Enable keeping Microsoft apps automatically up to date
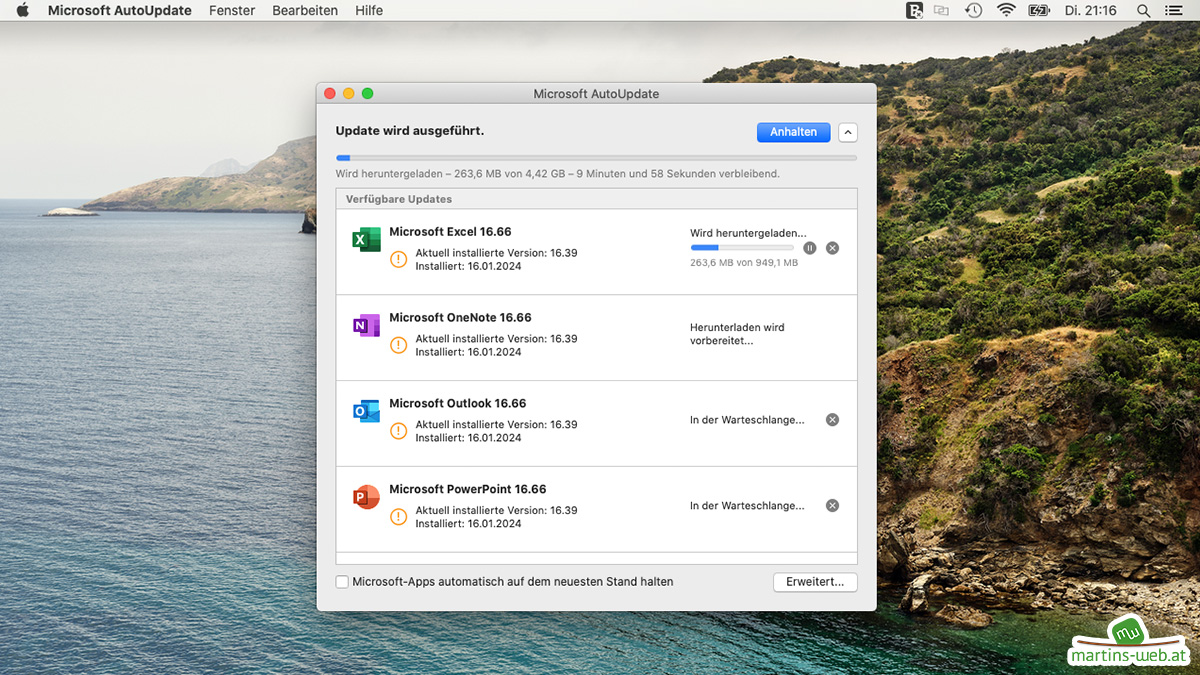This screenshot has height=675, width=1200. click(342, 582)
